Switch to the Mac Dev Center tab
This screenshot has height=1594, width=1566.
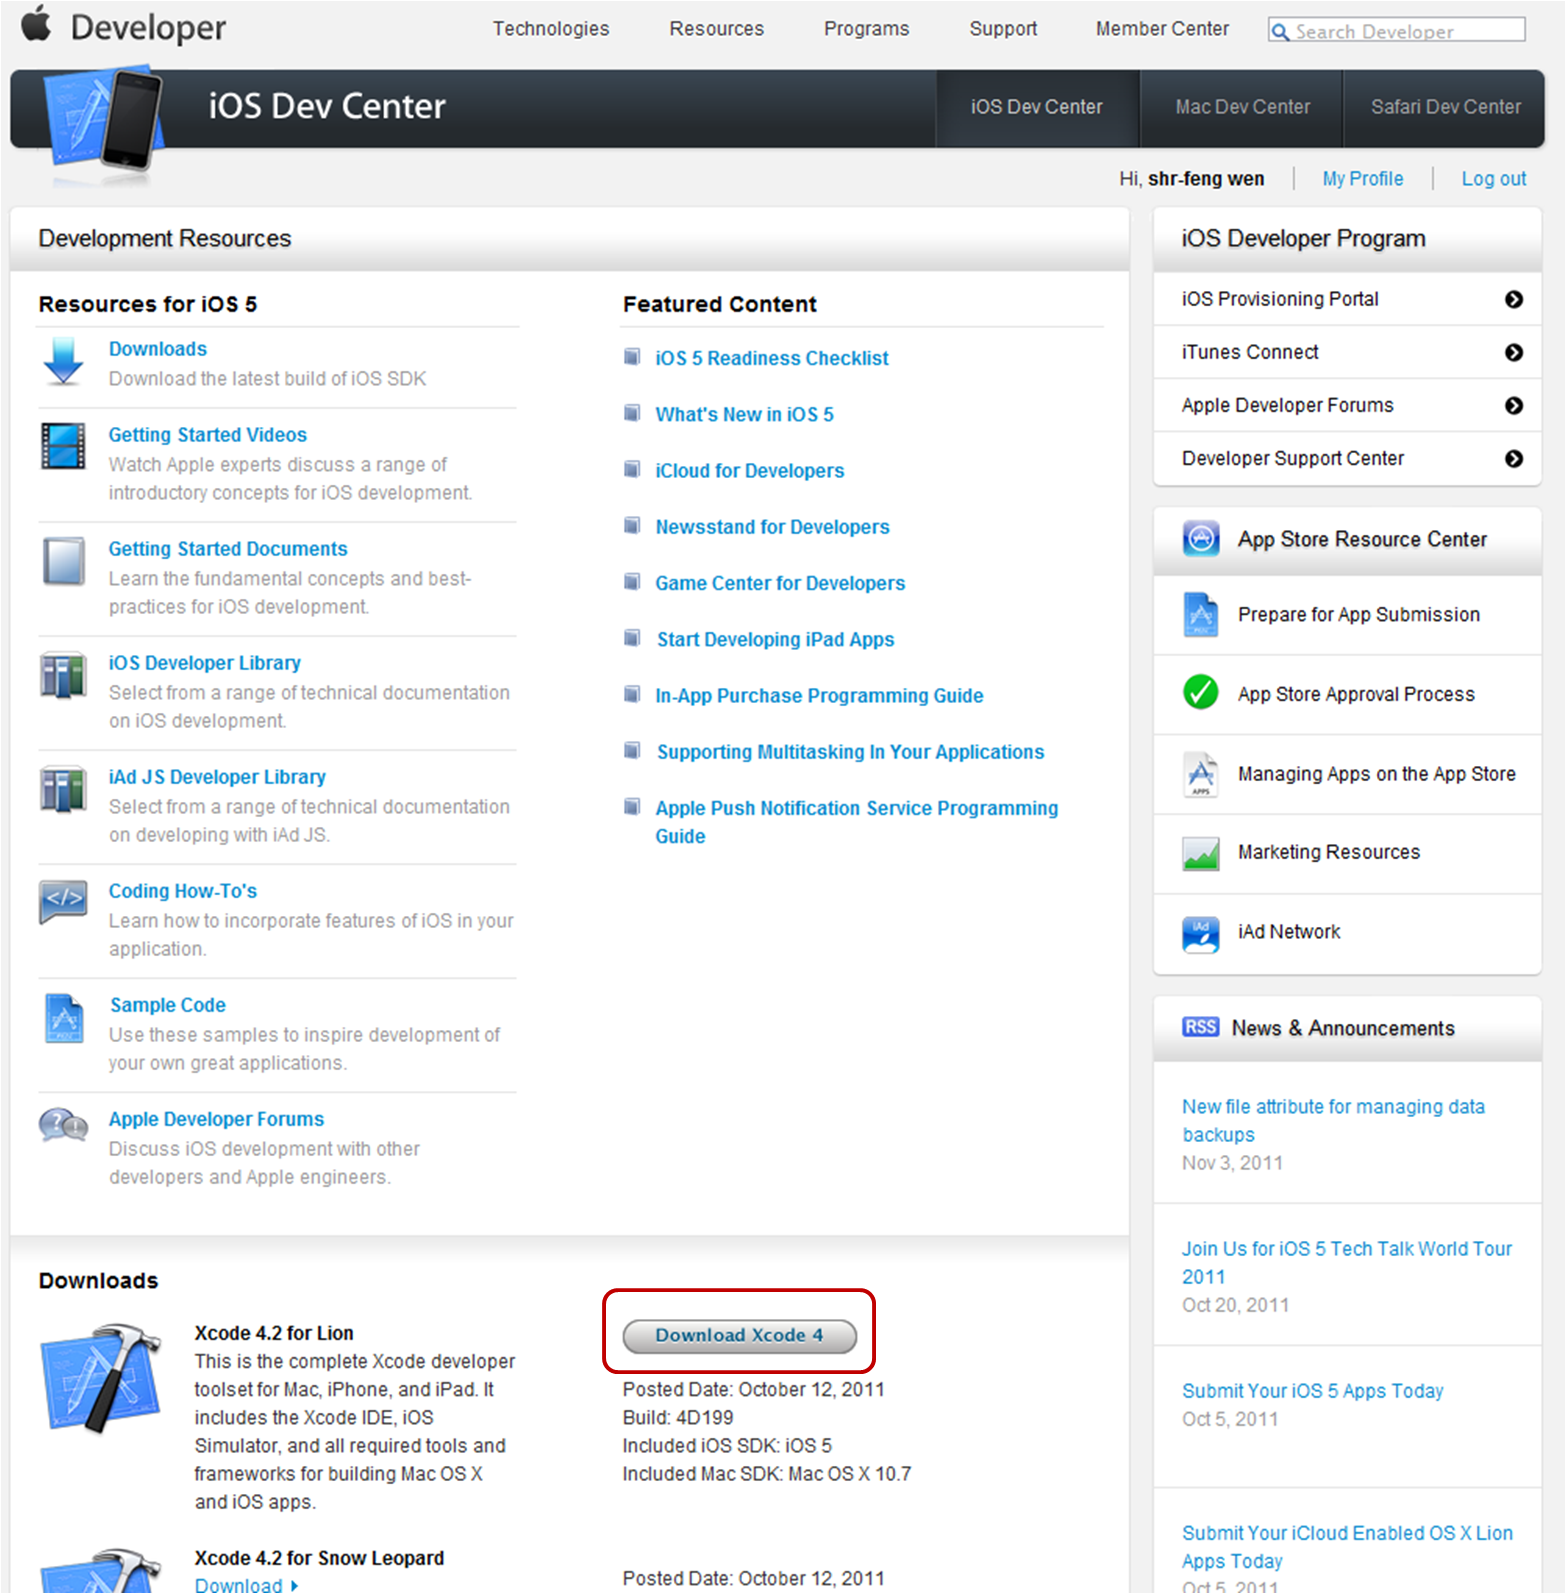(x=1243, y=108)
